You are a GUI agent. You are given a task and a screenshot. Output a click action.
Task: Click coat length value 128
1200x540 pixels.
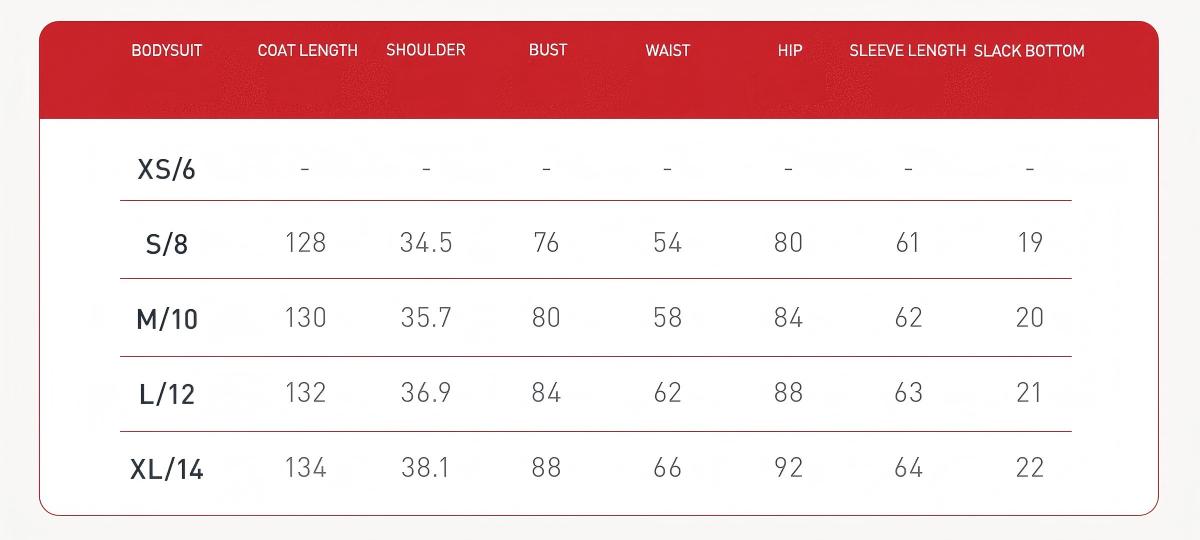pos(305,242)
